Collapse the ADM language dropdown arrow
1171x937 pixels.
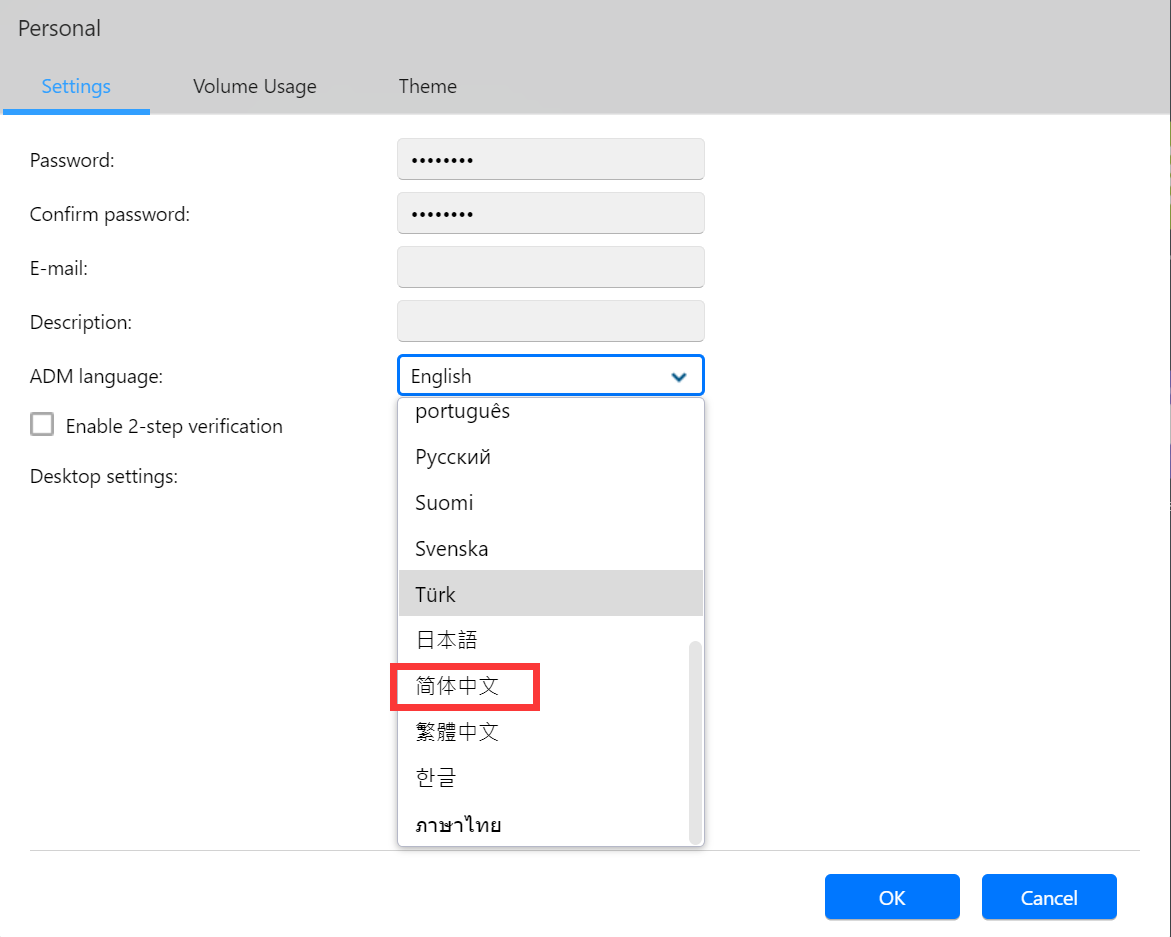(x=679, y=377)
